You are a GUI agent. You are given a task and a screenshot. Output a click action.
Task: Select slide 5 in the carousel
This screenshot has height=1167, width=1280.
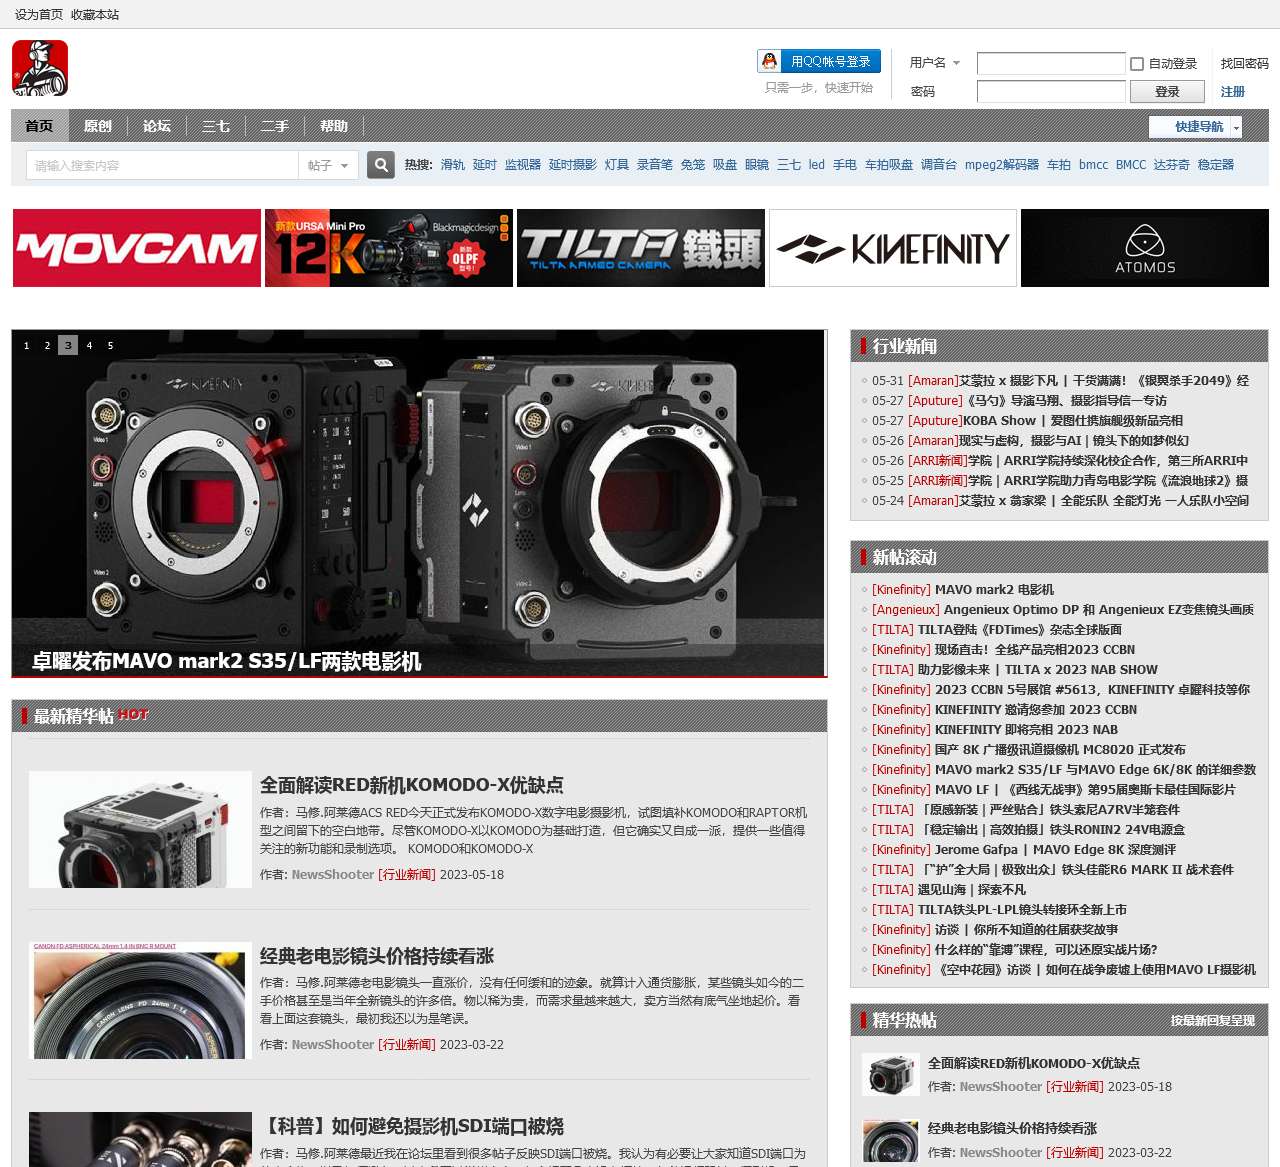[x=110, y=345]
